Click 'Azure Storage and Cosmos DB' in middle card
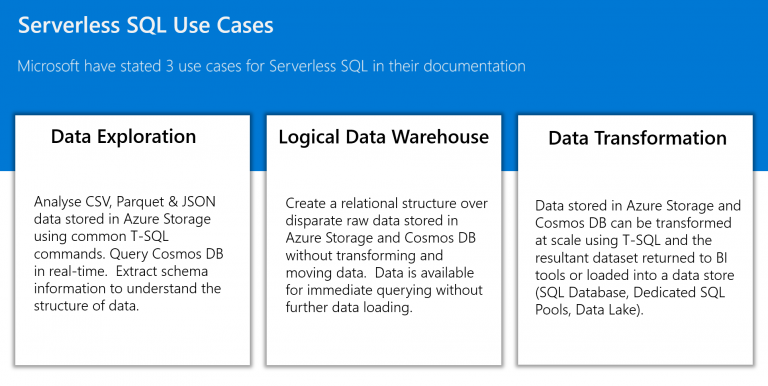Viewport: 768px width, 386px height. (x=381, y=238)
